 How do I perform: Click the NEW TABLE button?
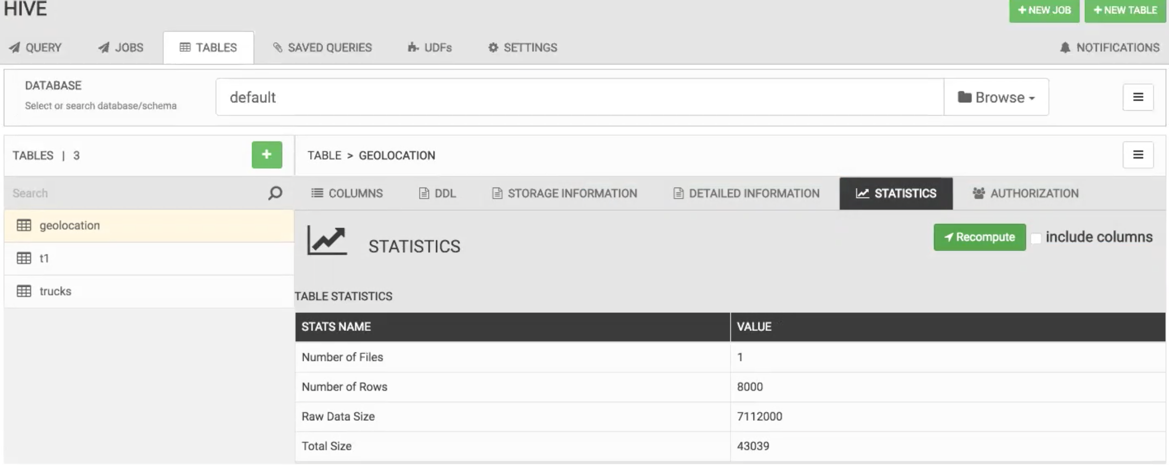[x=1125, y=10]
